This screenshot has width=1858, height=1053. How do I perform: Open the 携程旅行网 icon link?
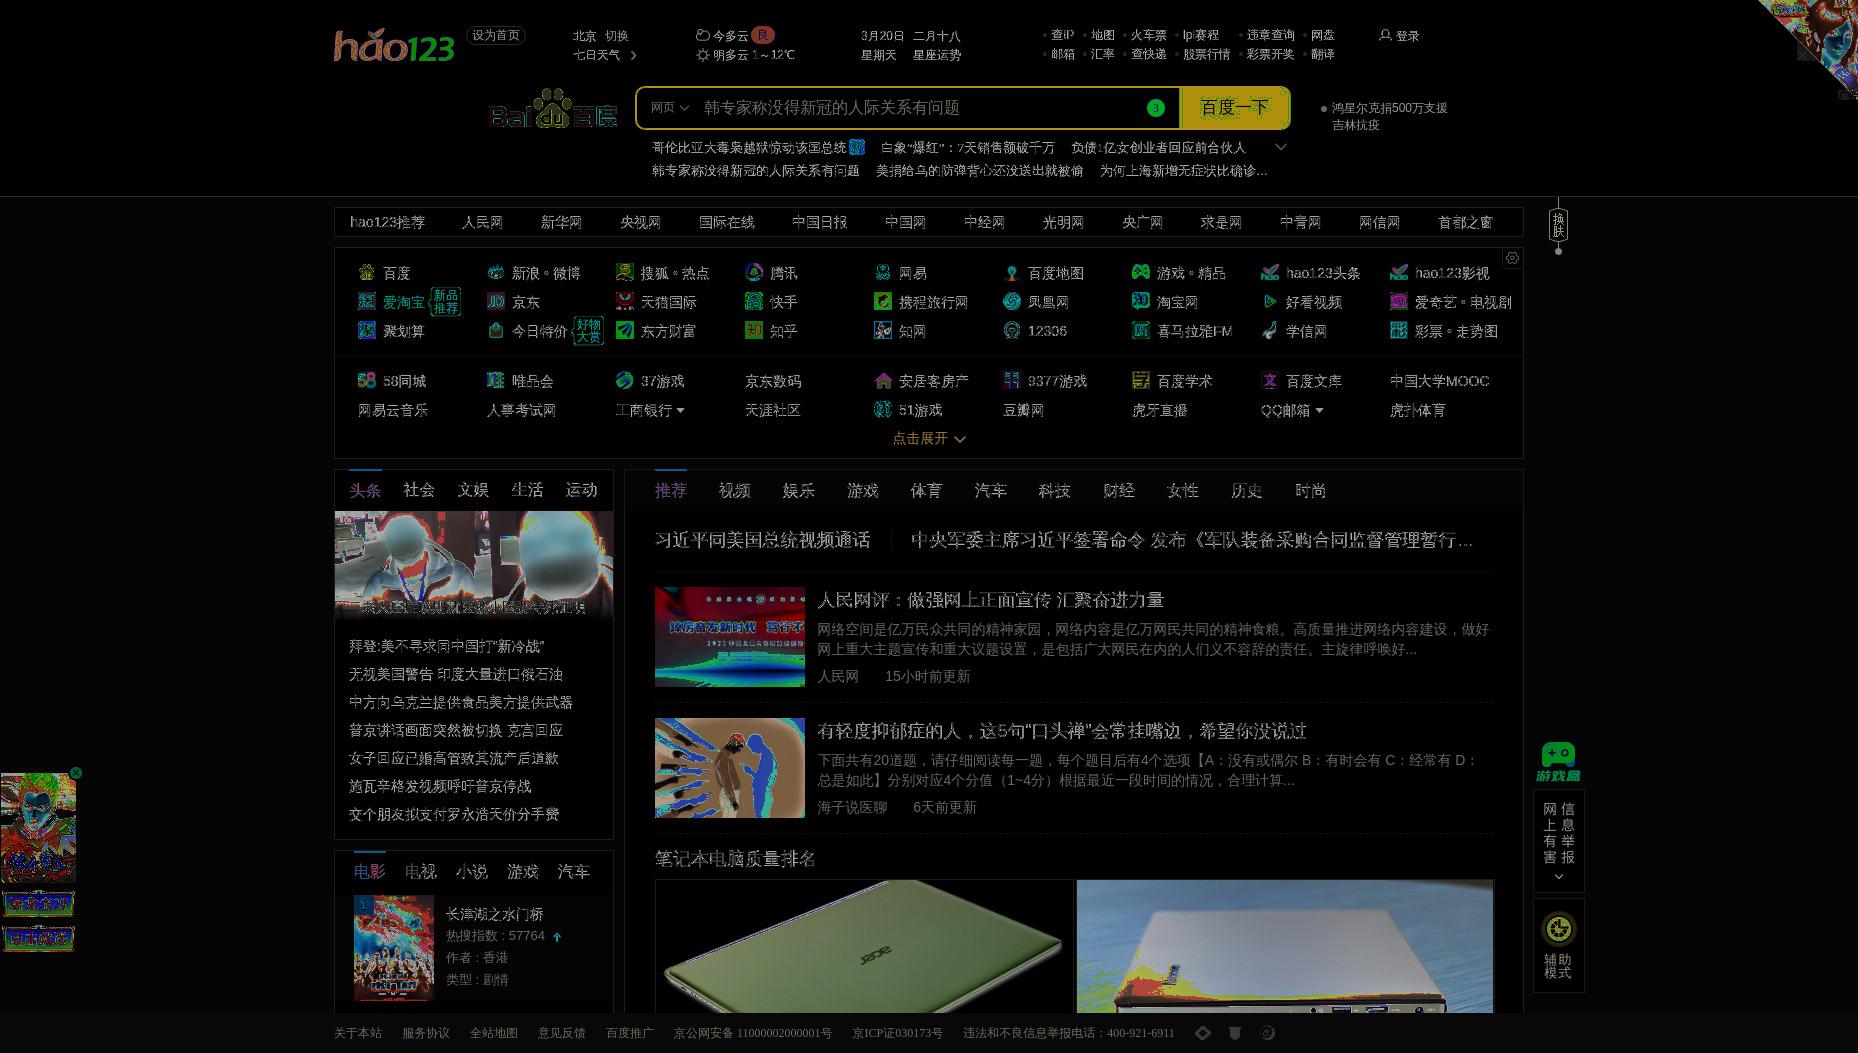(883, 301)
